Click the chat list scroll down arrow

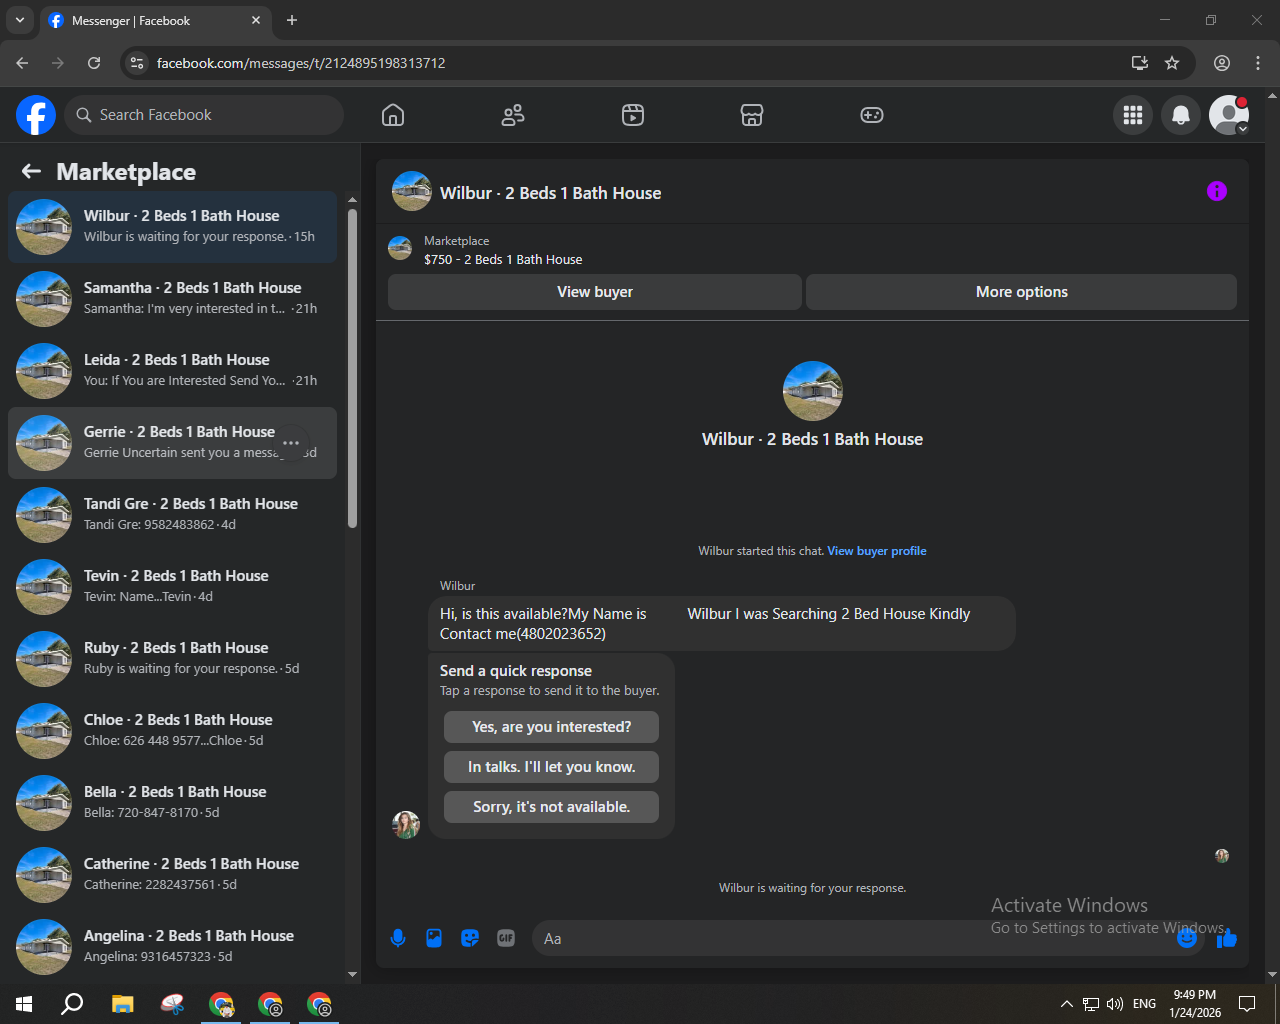pyautogui.click(x=352, y=974)
